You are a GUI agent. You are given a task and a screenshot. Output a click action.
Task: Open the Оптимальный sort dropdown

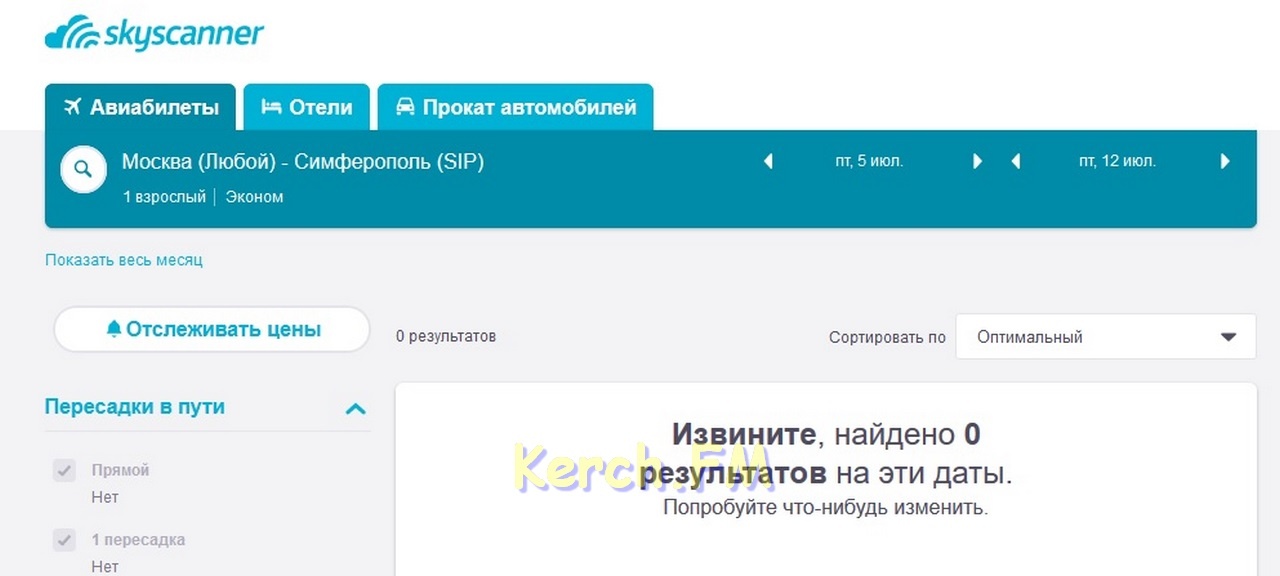[1105, 337]
